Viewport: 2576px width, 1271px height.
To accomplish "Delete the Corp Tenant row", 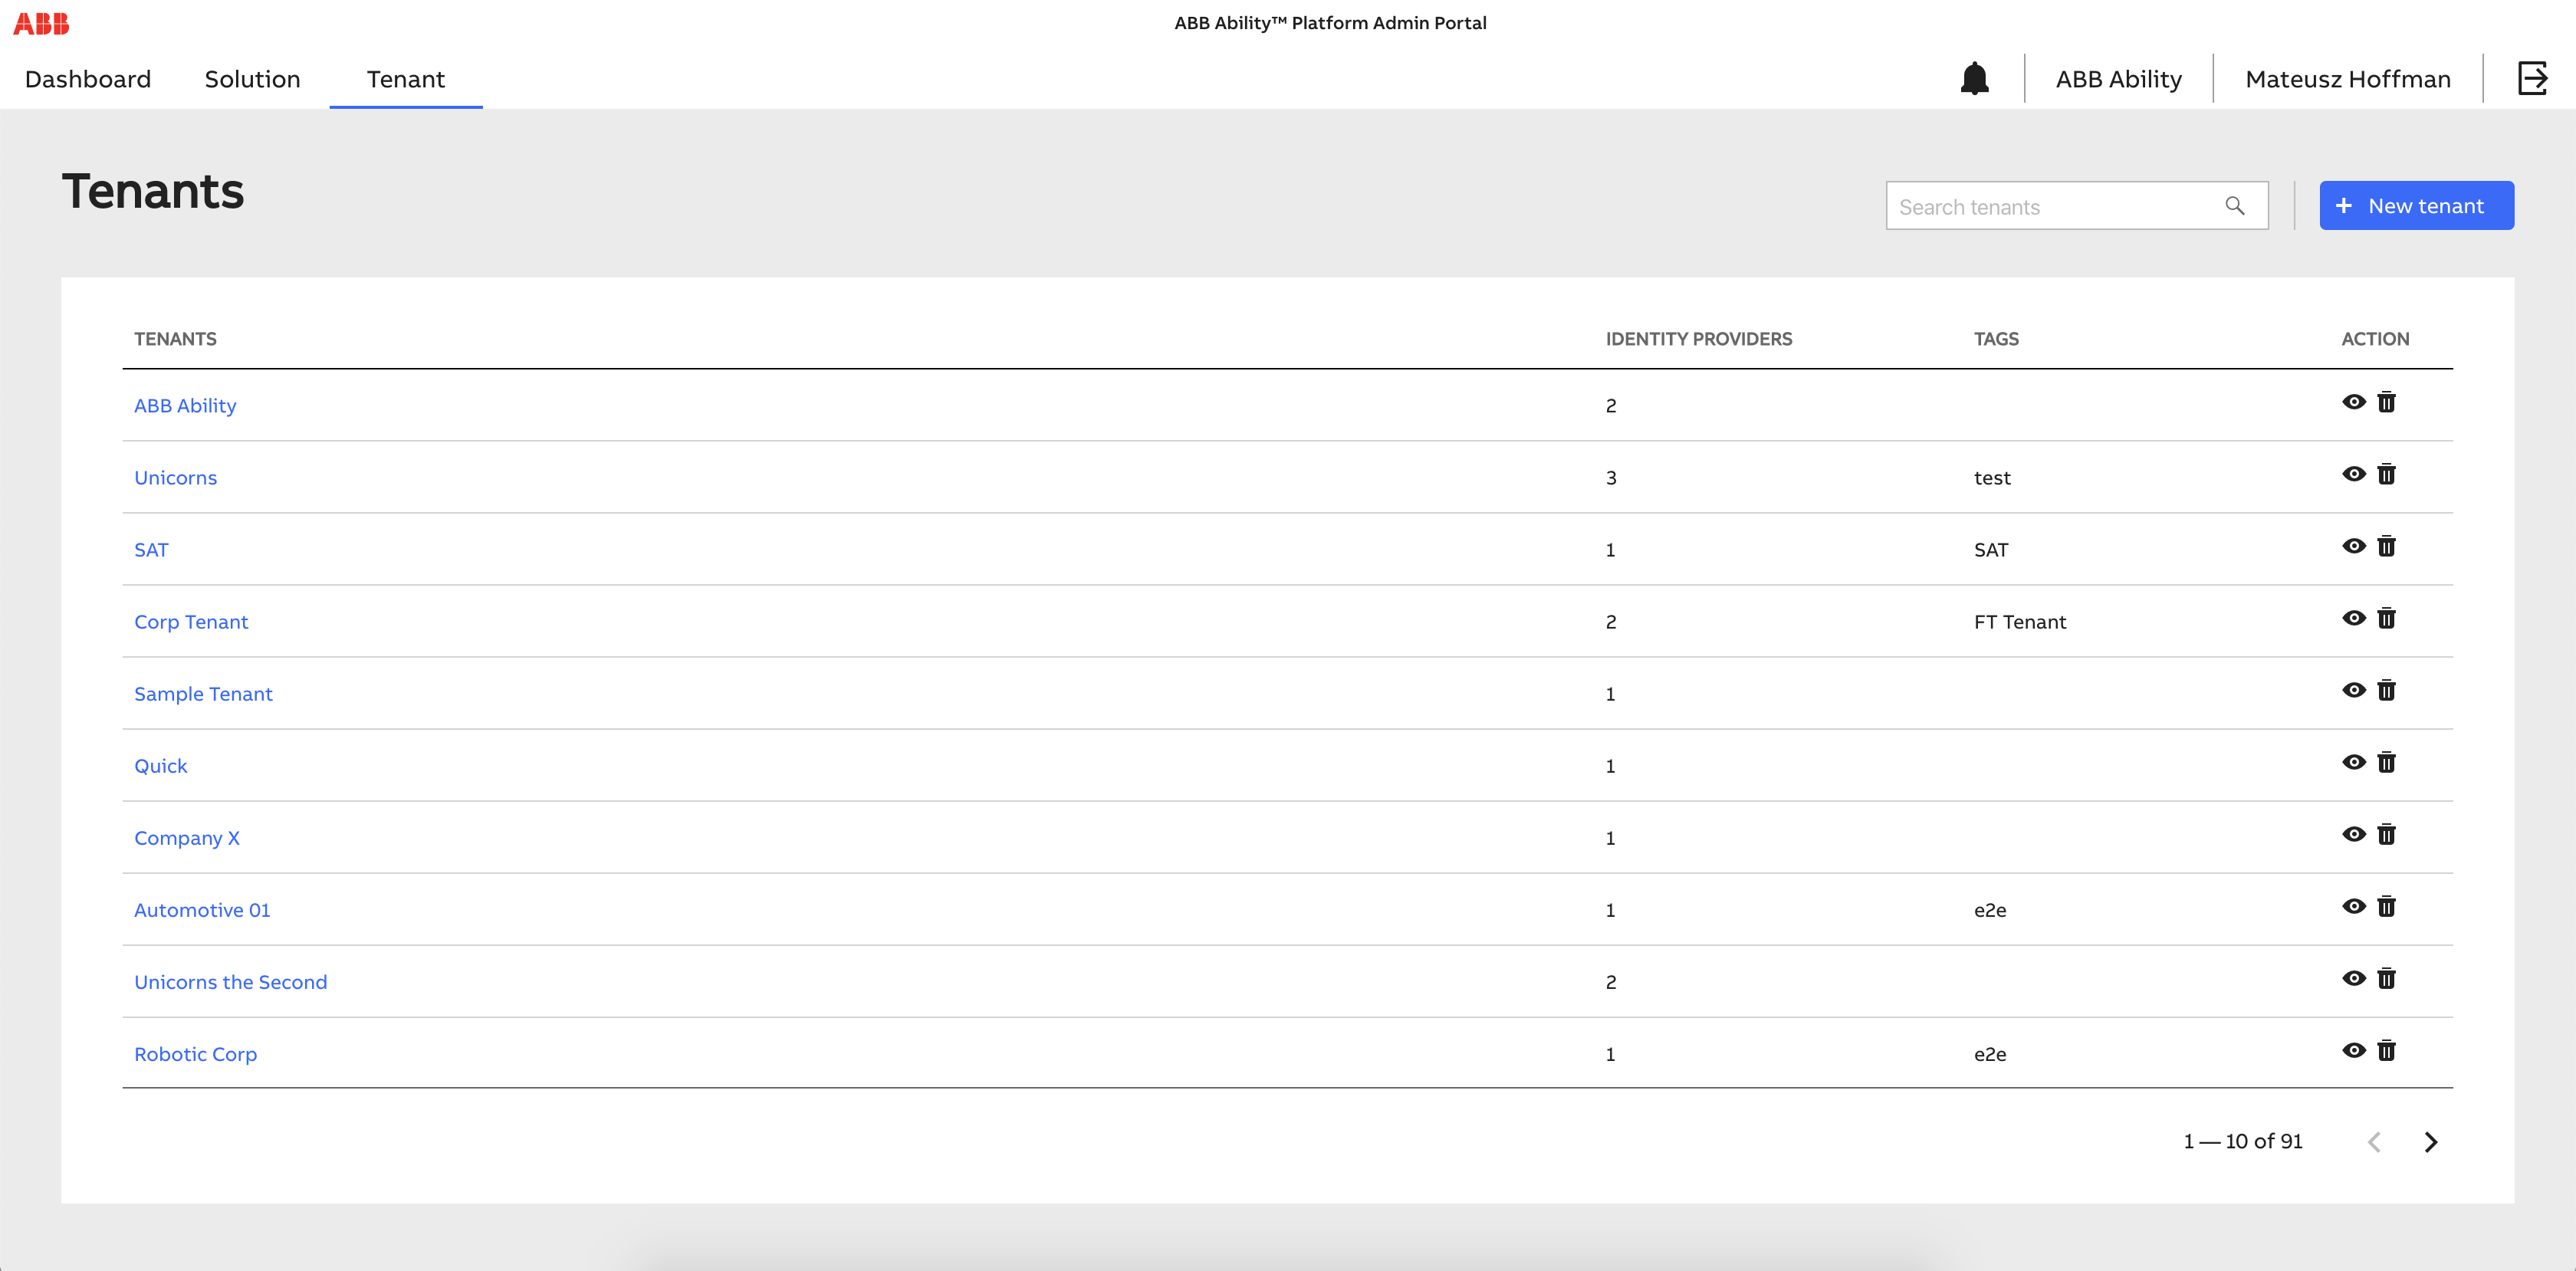I will click(2386, 618).
